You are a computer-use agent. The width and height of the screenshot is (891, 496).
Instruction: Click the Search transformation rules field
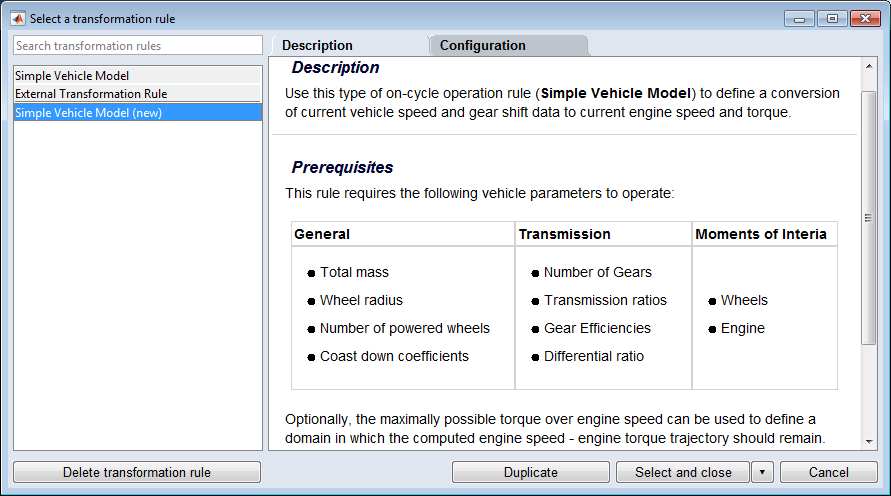(137, 46)
